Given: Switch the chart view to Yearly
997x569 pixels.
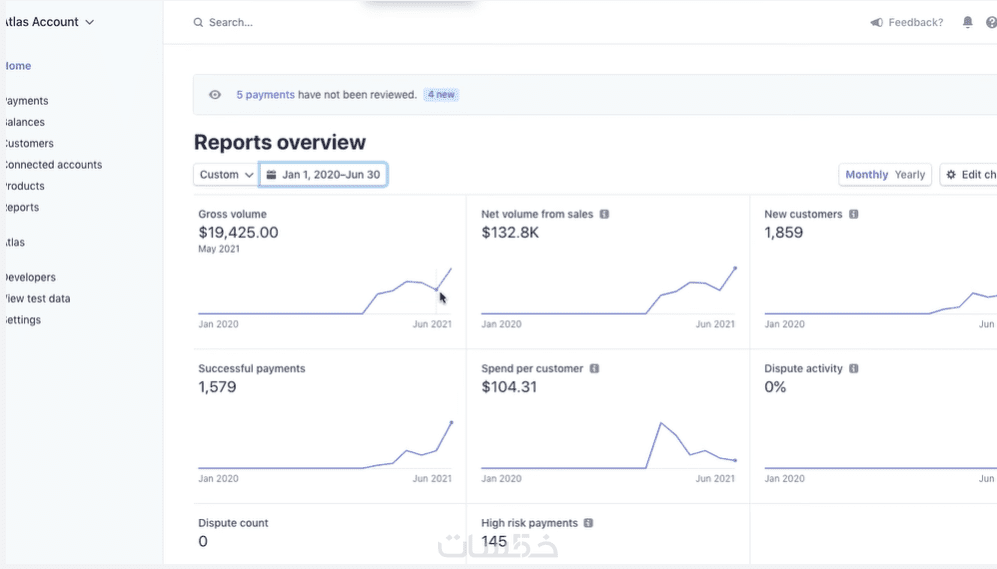Looking at the screenshot, I should coord(909,175).
